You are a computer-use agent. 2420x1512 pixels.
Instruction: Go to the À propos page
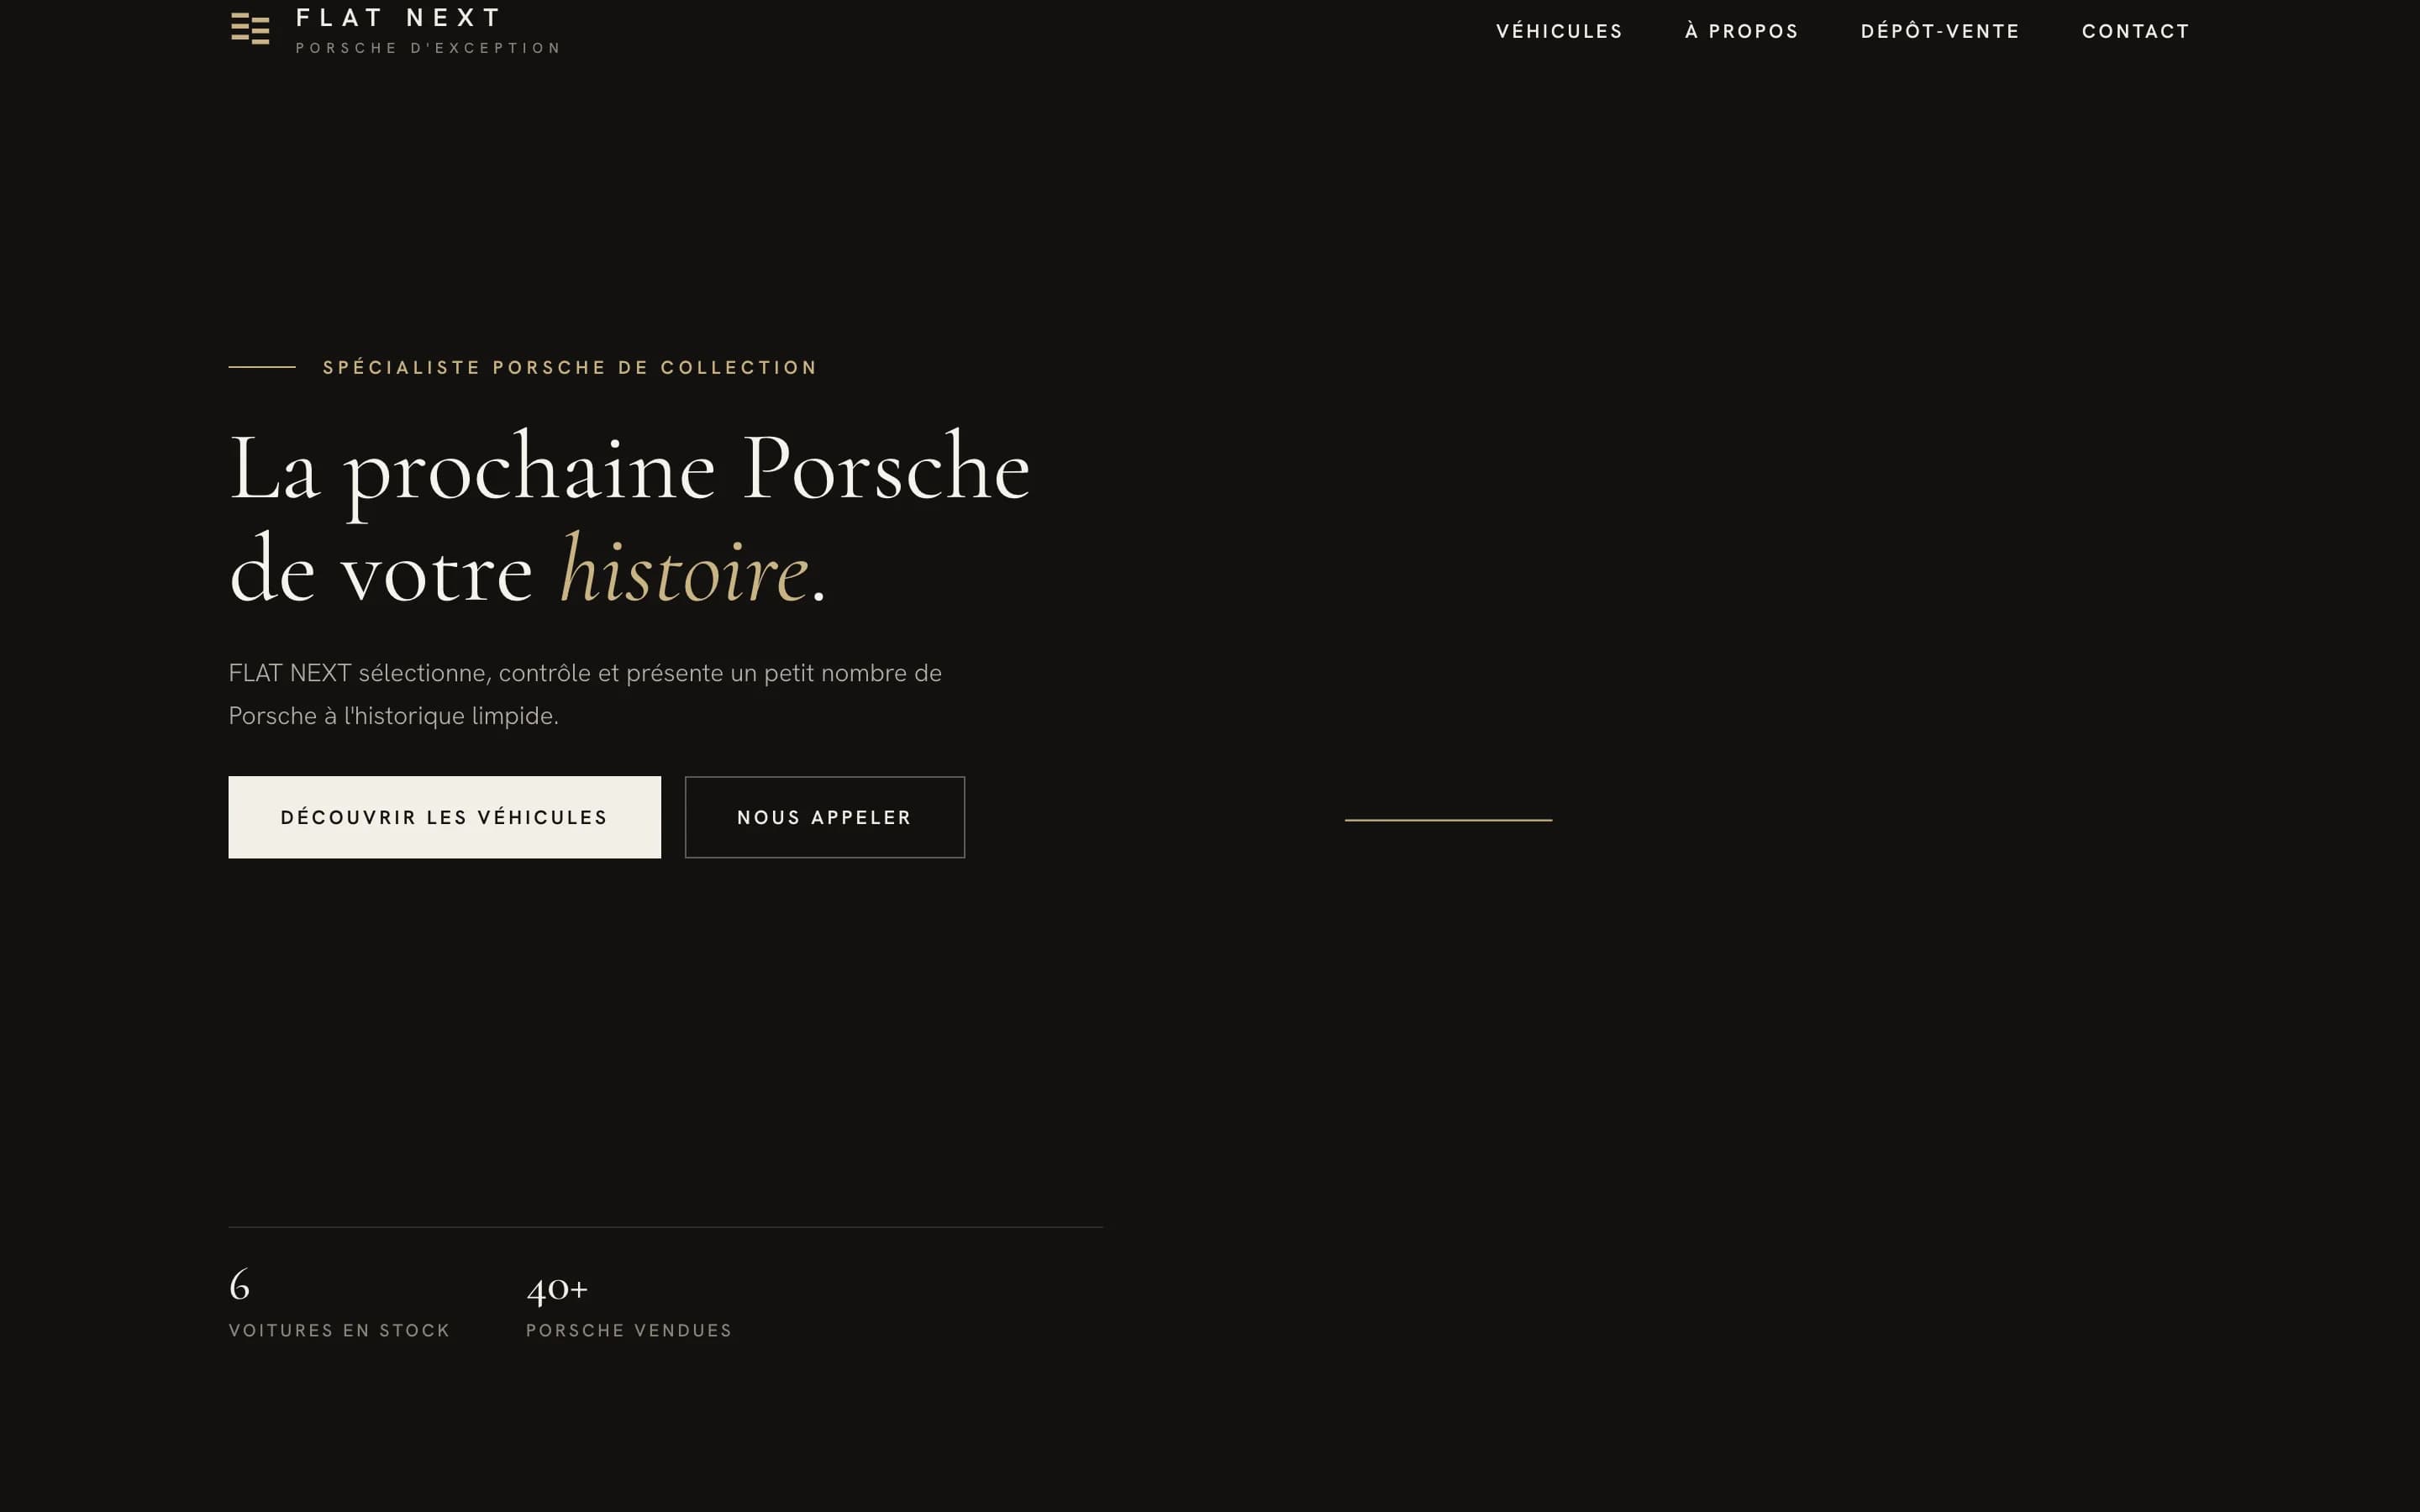coord(1741,31)
